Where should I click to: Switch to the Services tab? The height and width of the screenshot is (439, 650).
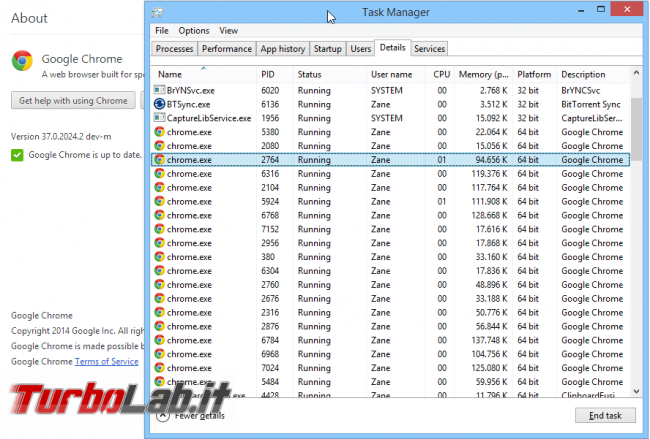point(429,49)
